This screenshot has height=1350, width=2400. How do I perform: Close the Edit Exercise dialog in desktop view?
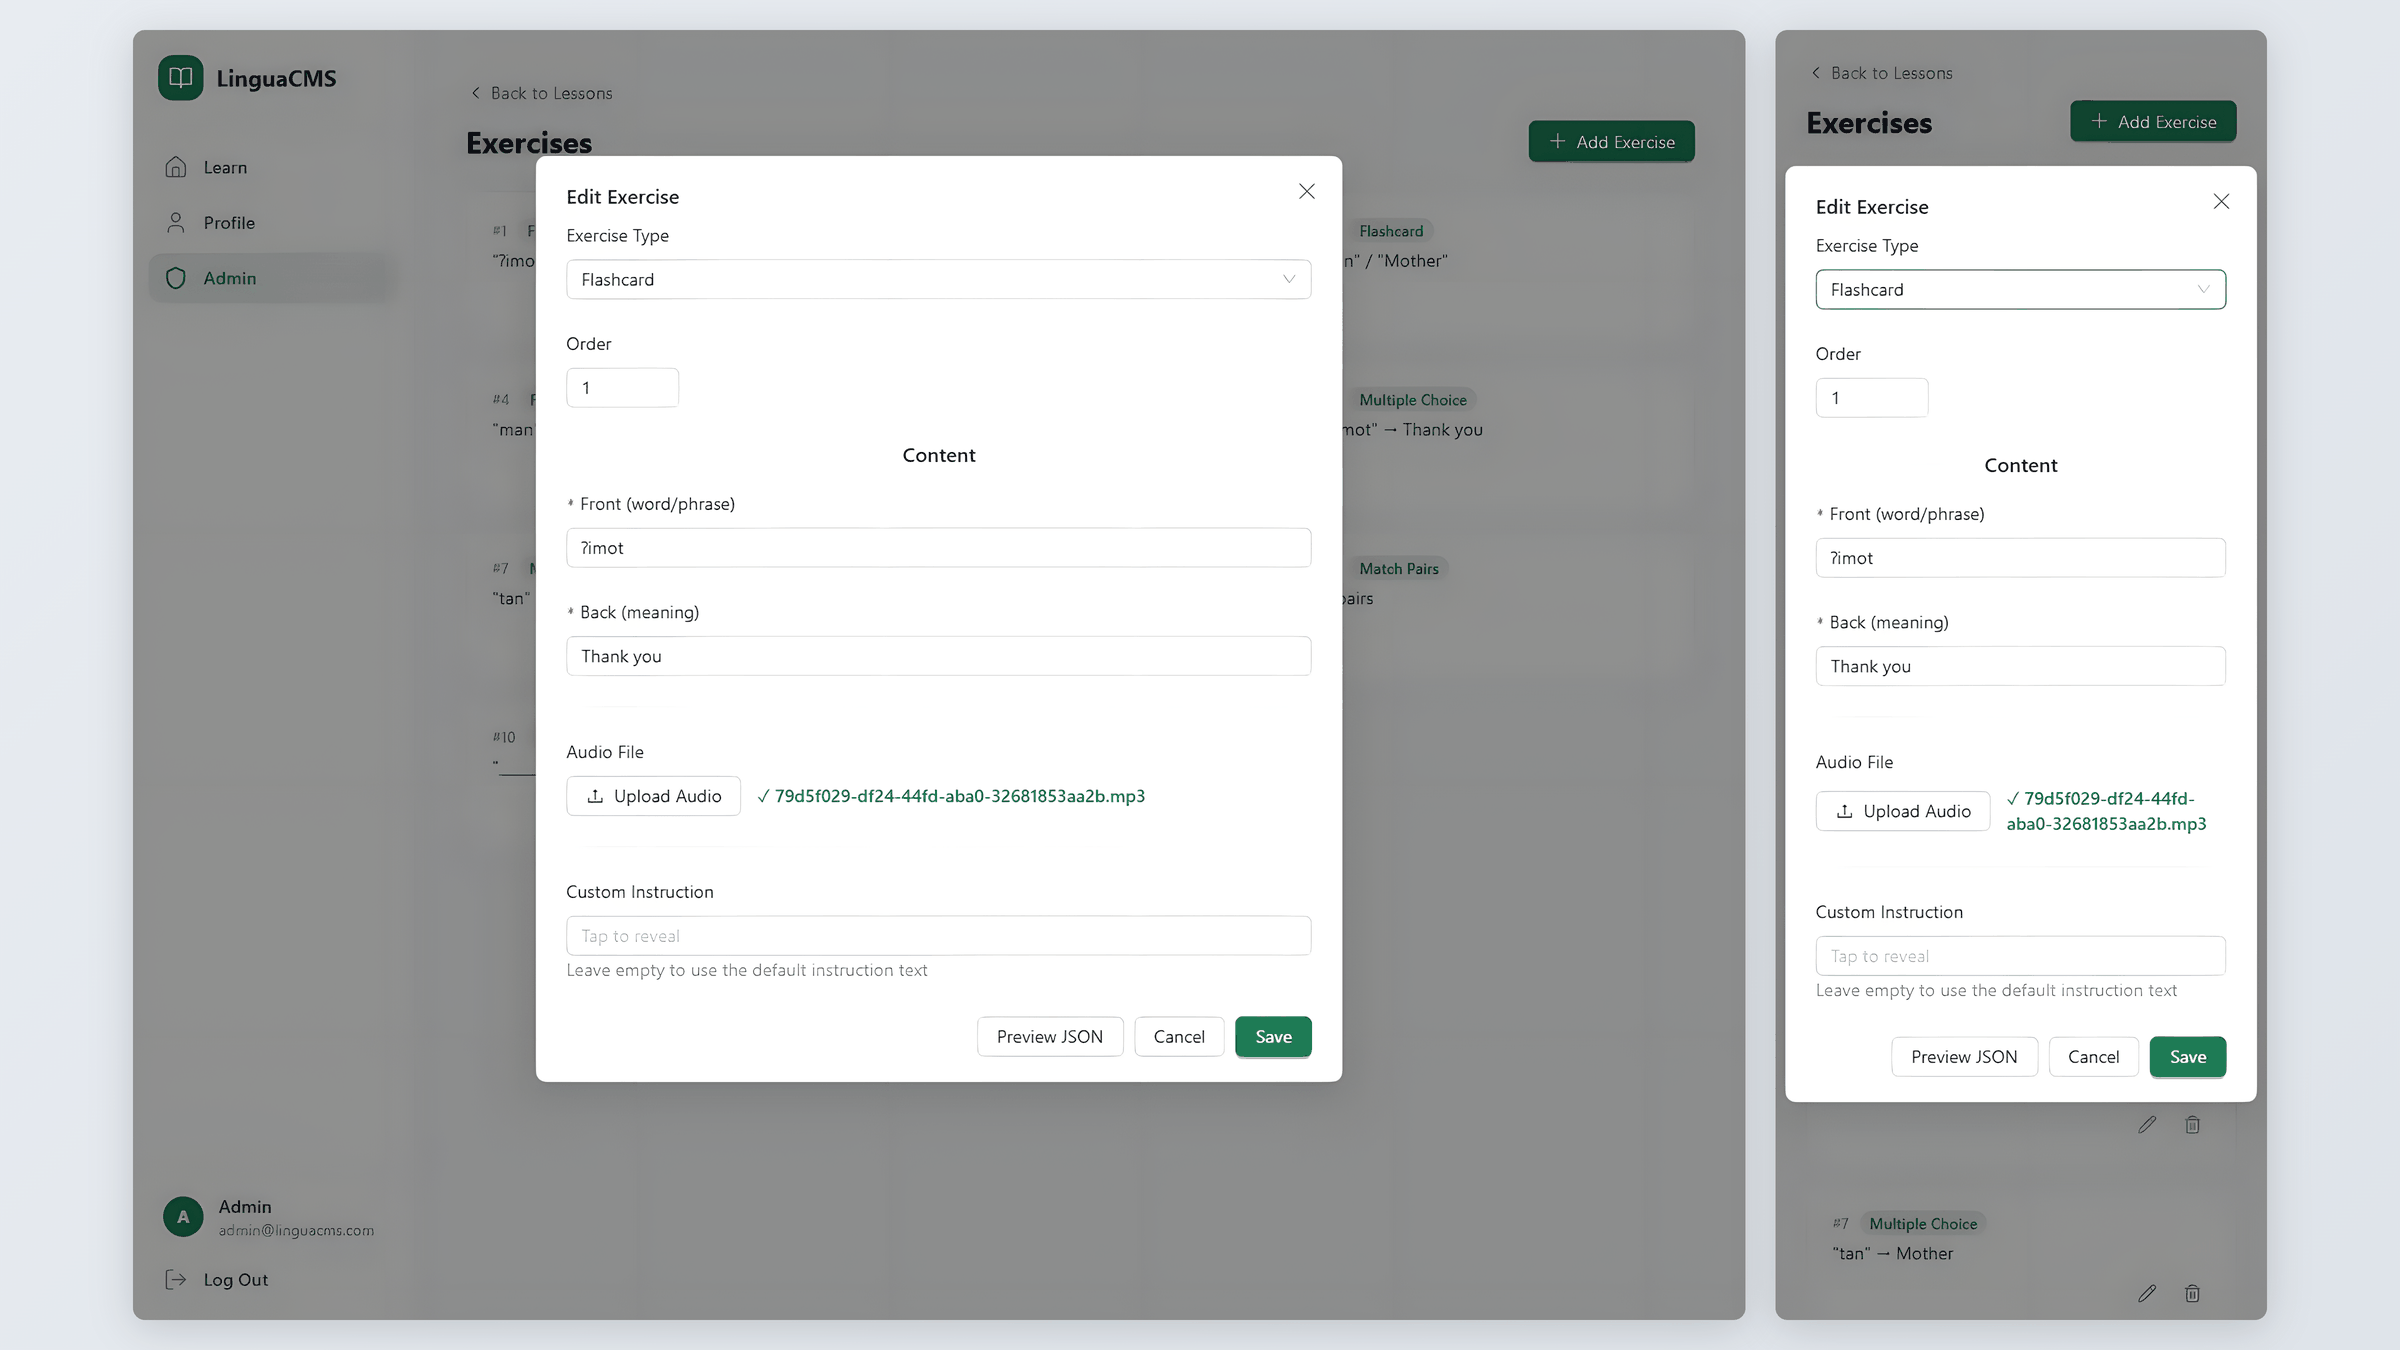pos(1306,191)
